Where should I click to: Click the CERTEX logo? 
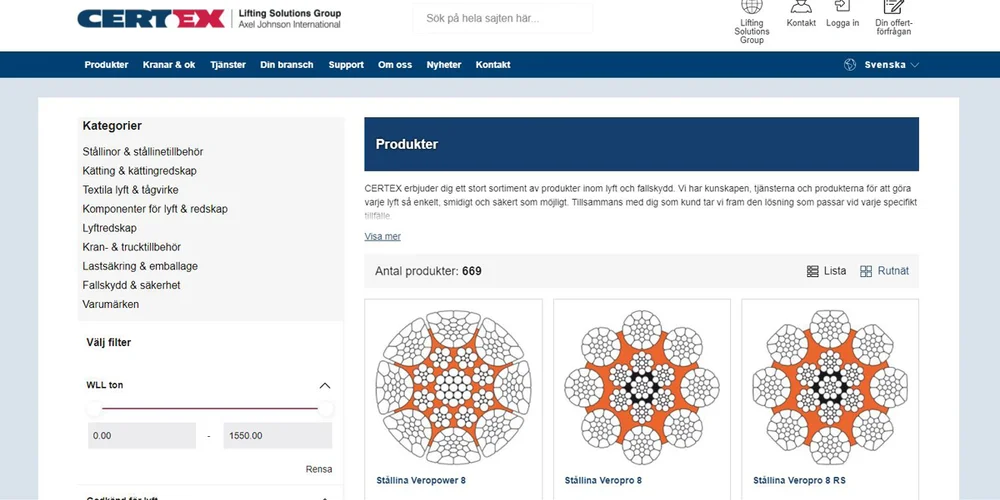pos(150,19)
